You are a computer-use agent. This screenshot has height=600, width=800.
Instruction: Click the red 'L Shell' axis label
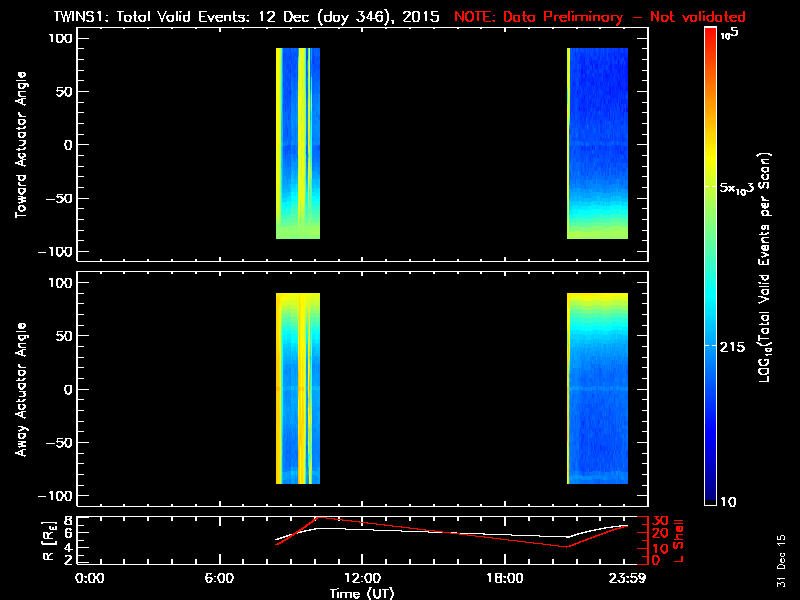click(679, 539)
